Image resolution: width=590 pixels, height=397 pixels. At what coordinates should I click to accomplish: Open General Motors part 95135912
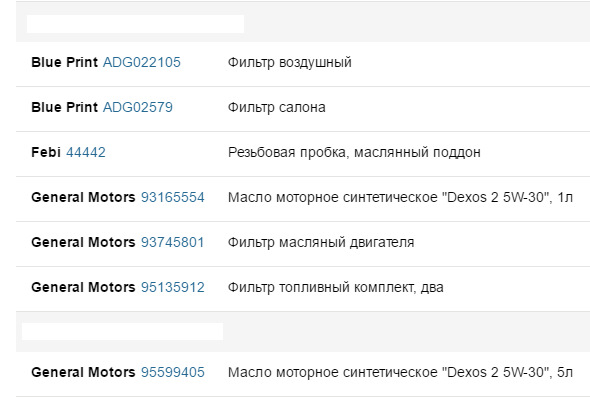173,287
